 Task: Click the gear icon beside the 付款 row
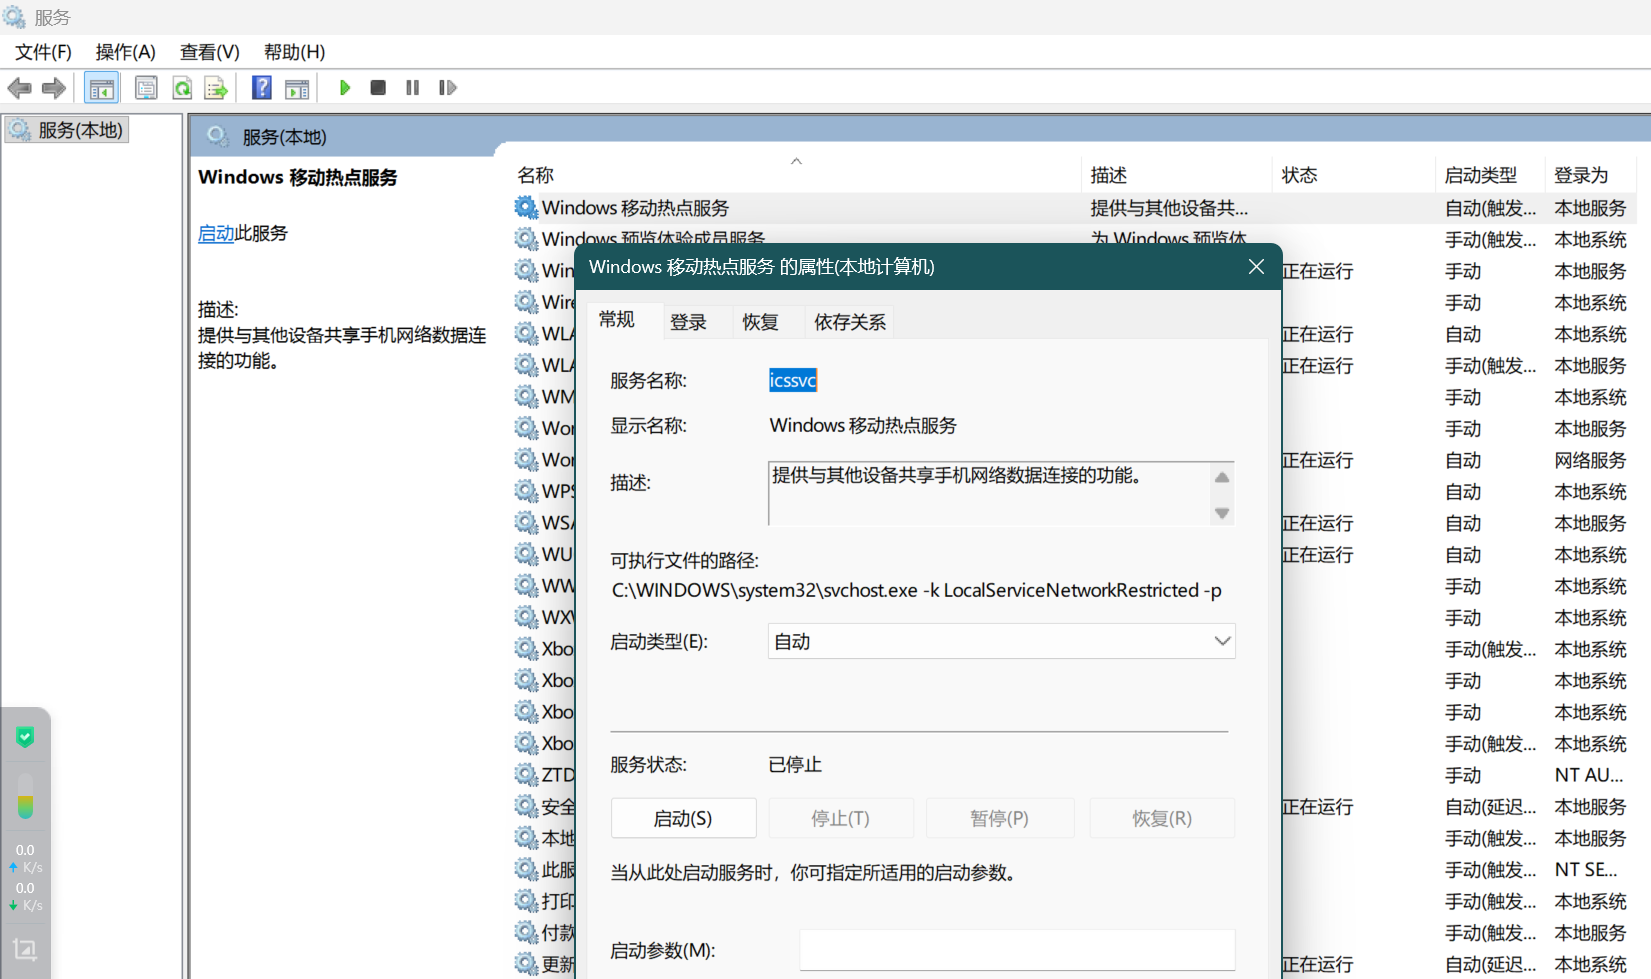point(526,932)
